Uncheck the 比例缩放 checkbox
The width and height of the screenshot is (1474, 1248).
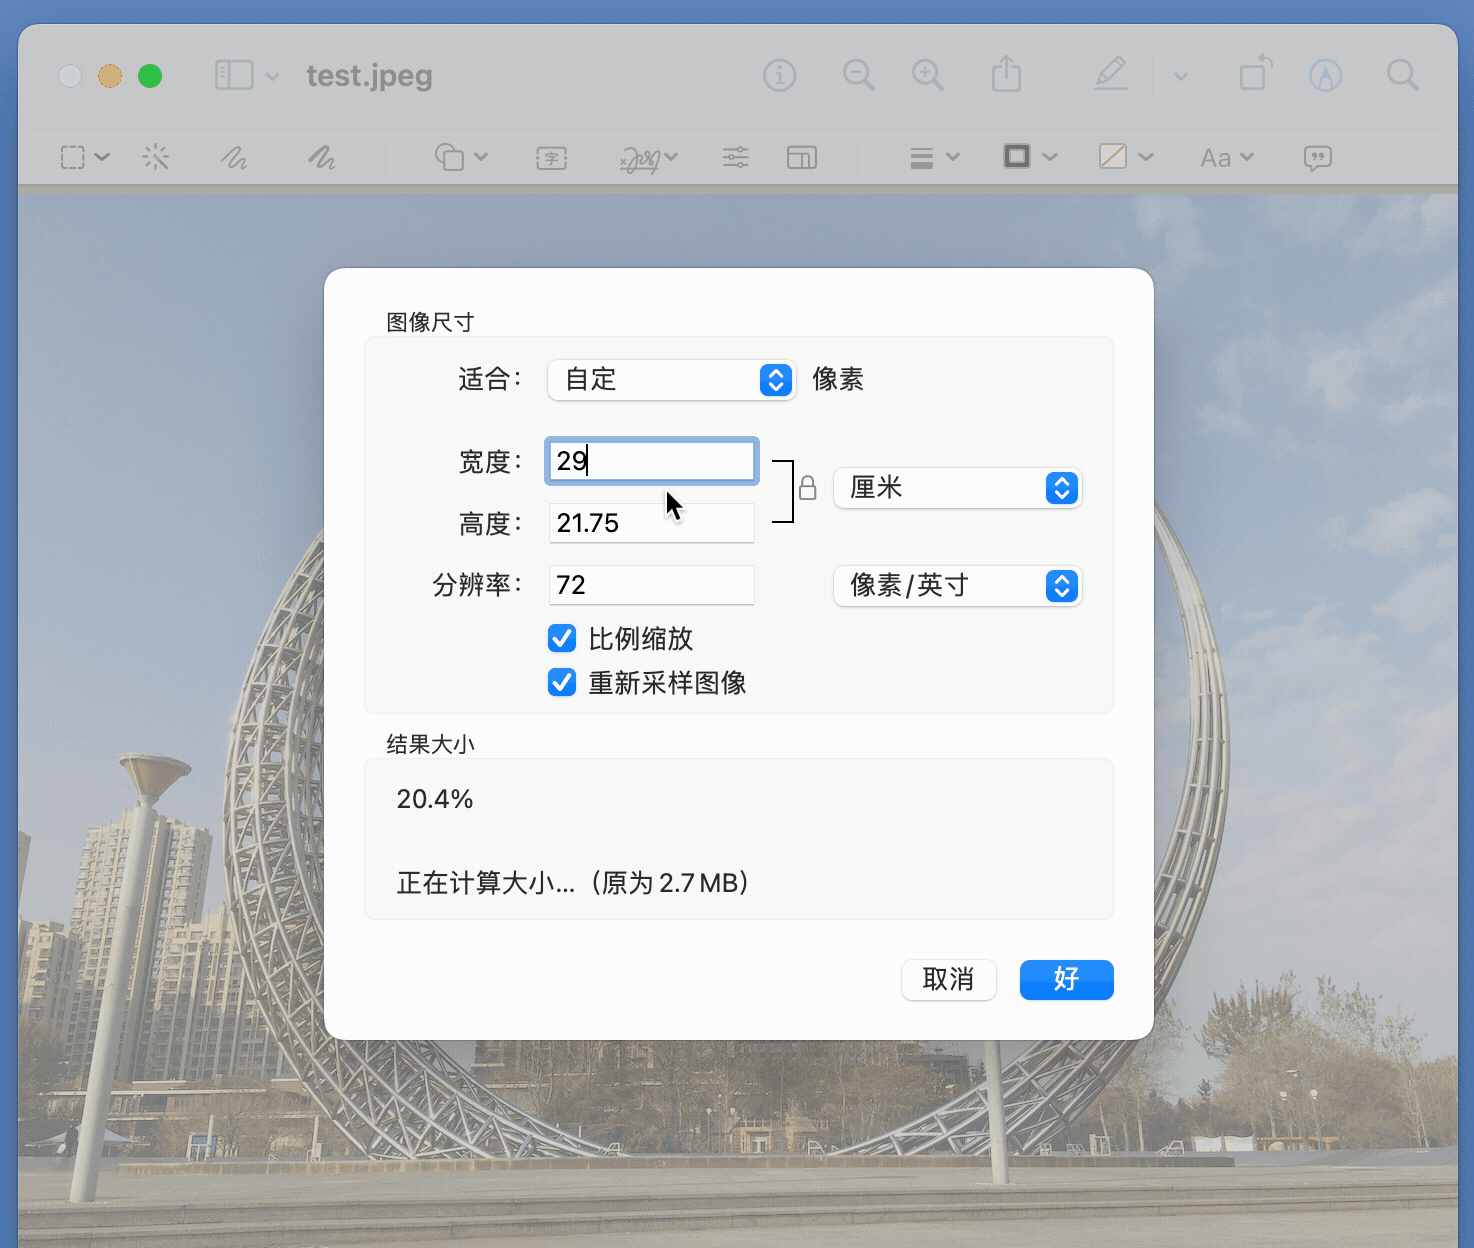point(562,638)
